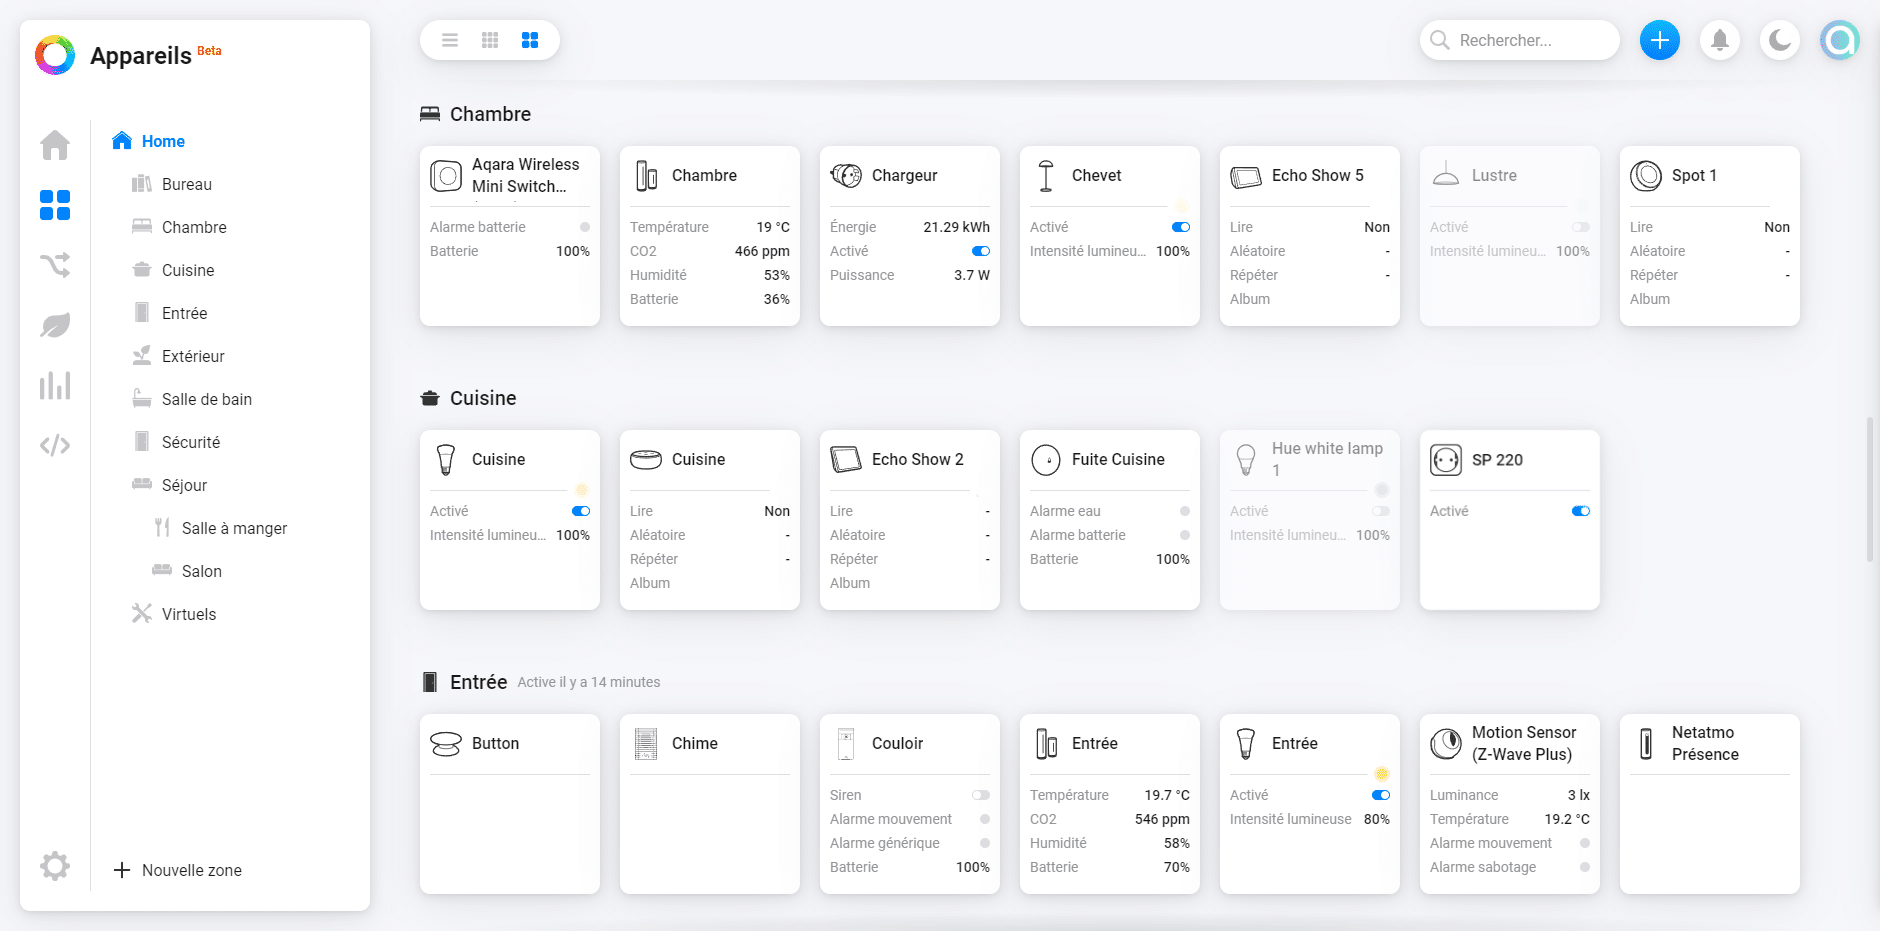Viewport: 1880px width, 931px height.
Task: Click the Homey rainbow logo
Action: [55, 55]
